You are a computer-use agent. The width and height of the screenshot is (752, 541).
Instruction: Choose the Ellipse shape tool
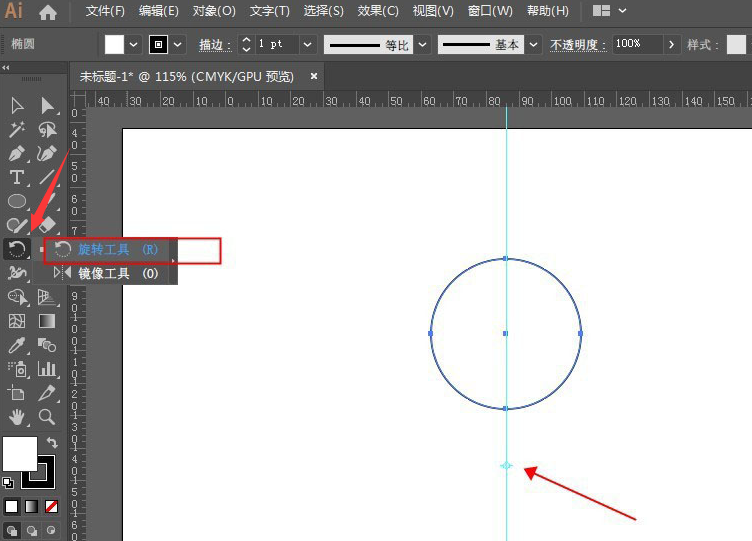(x=17, y=201)
